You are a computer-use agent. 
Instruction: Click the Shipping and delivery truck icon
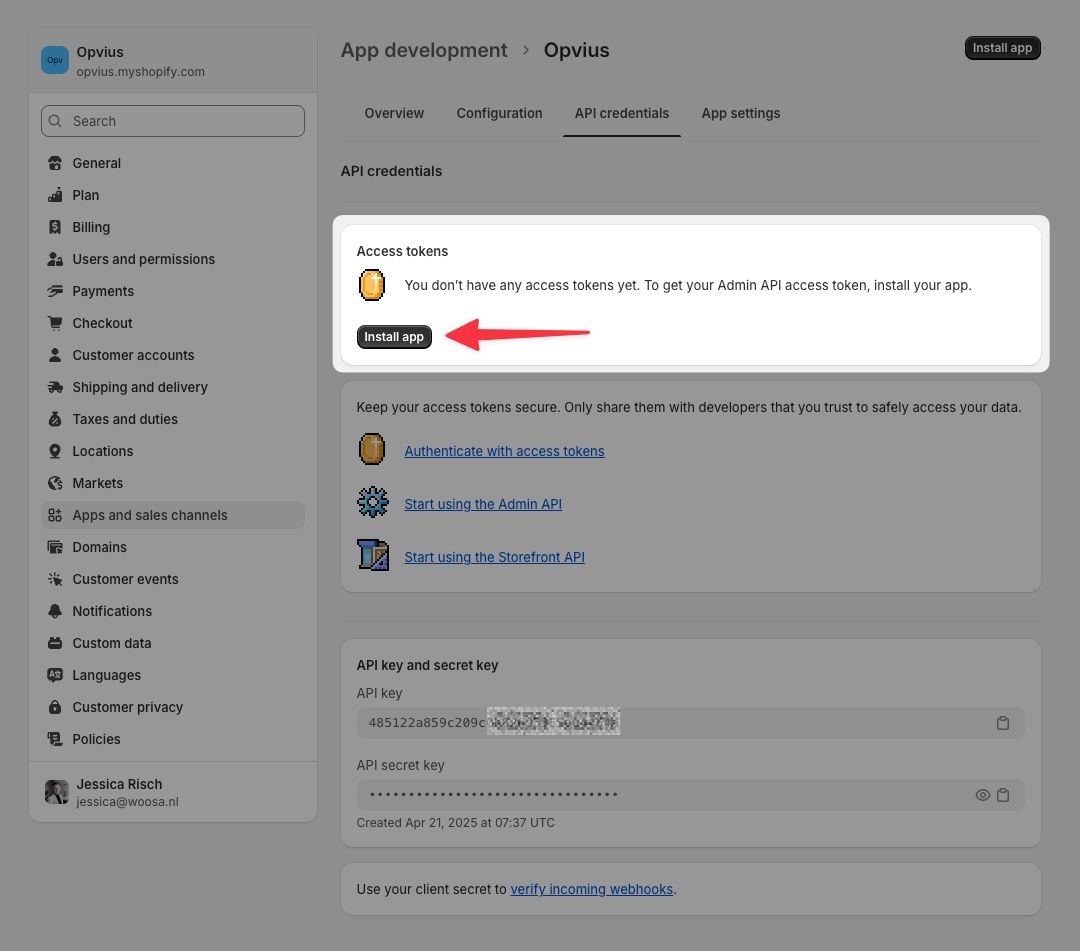pos(55,387)
